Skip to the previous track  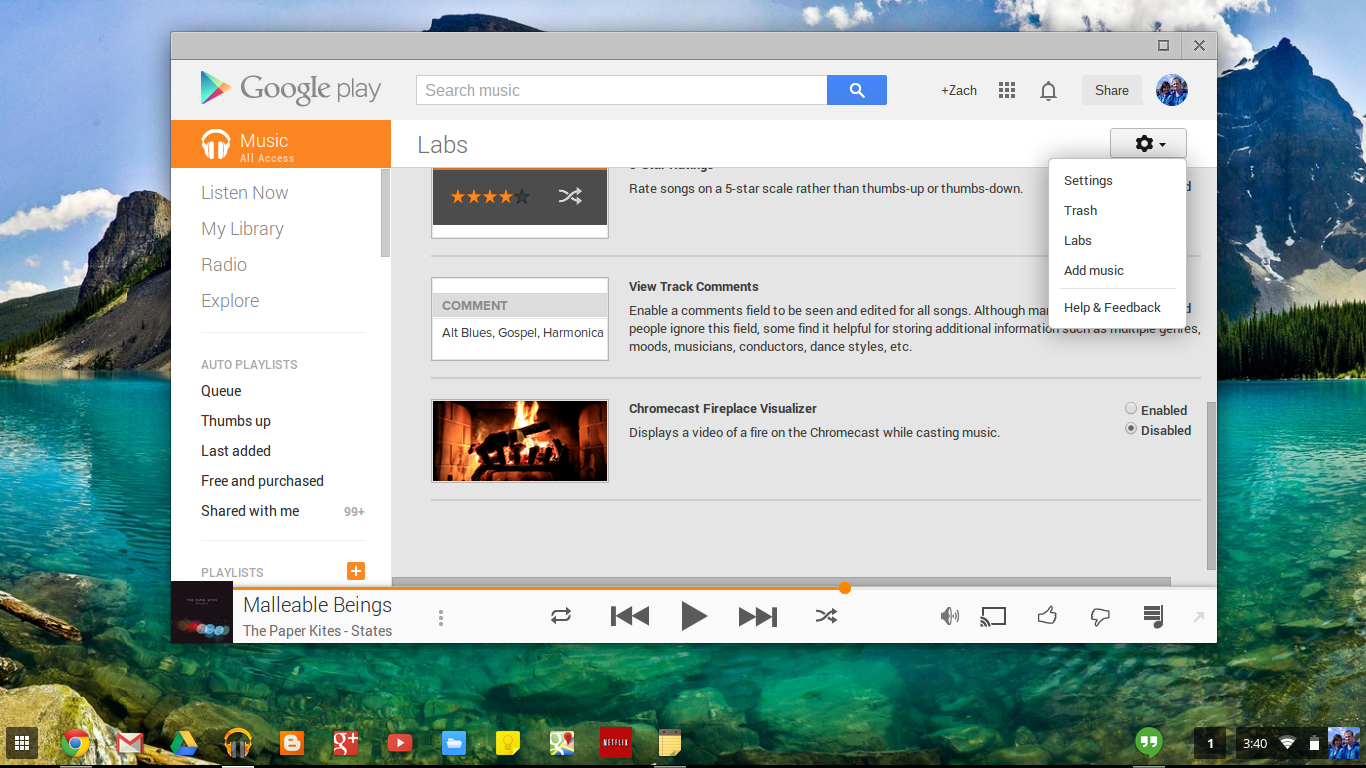[x=630, y=616]
